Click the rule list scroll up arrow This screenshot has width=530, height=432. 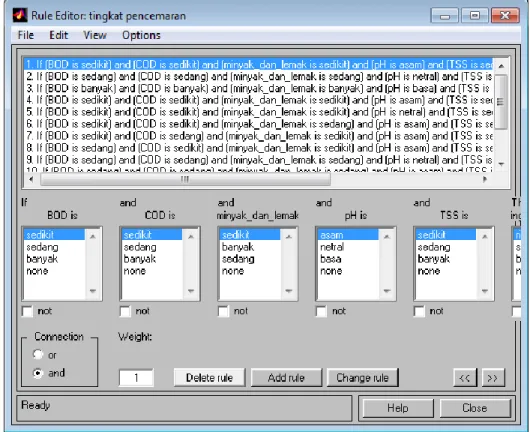pyautogui.click(x=501, y=66)
